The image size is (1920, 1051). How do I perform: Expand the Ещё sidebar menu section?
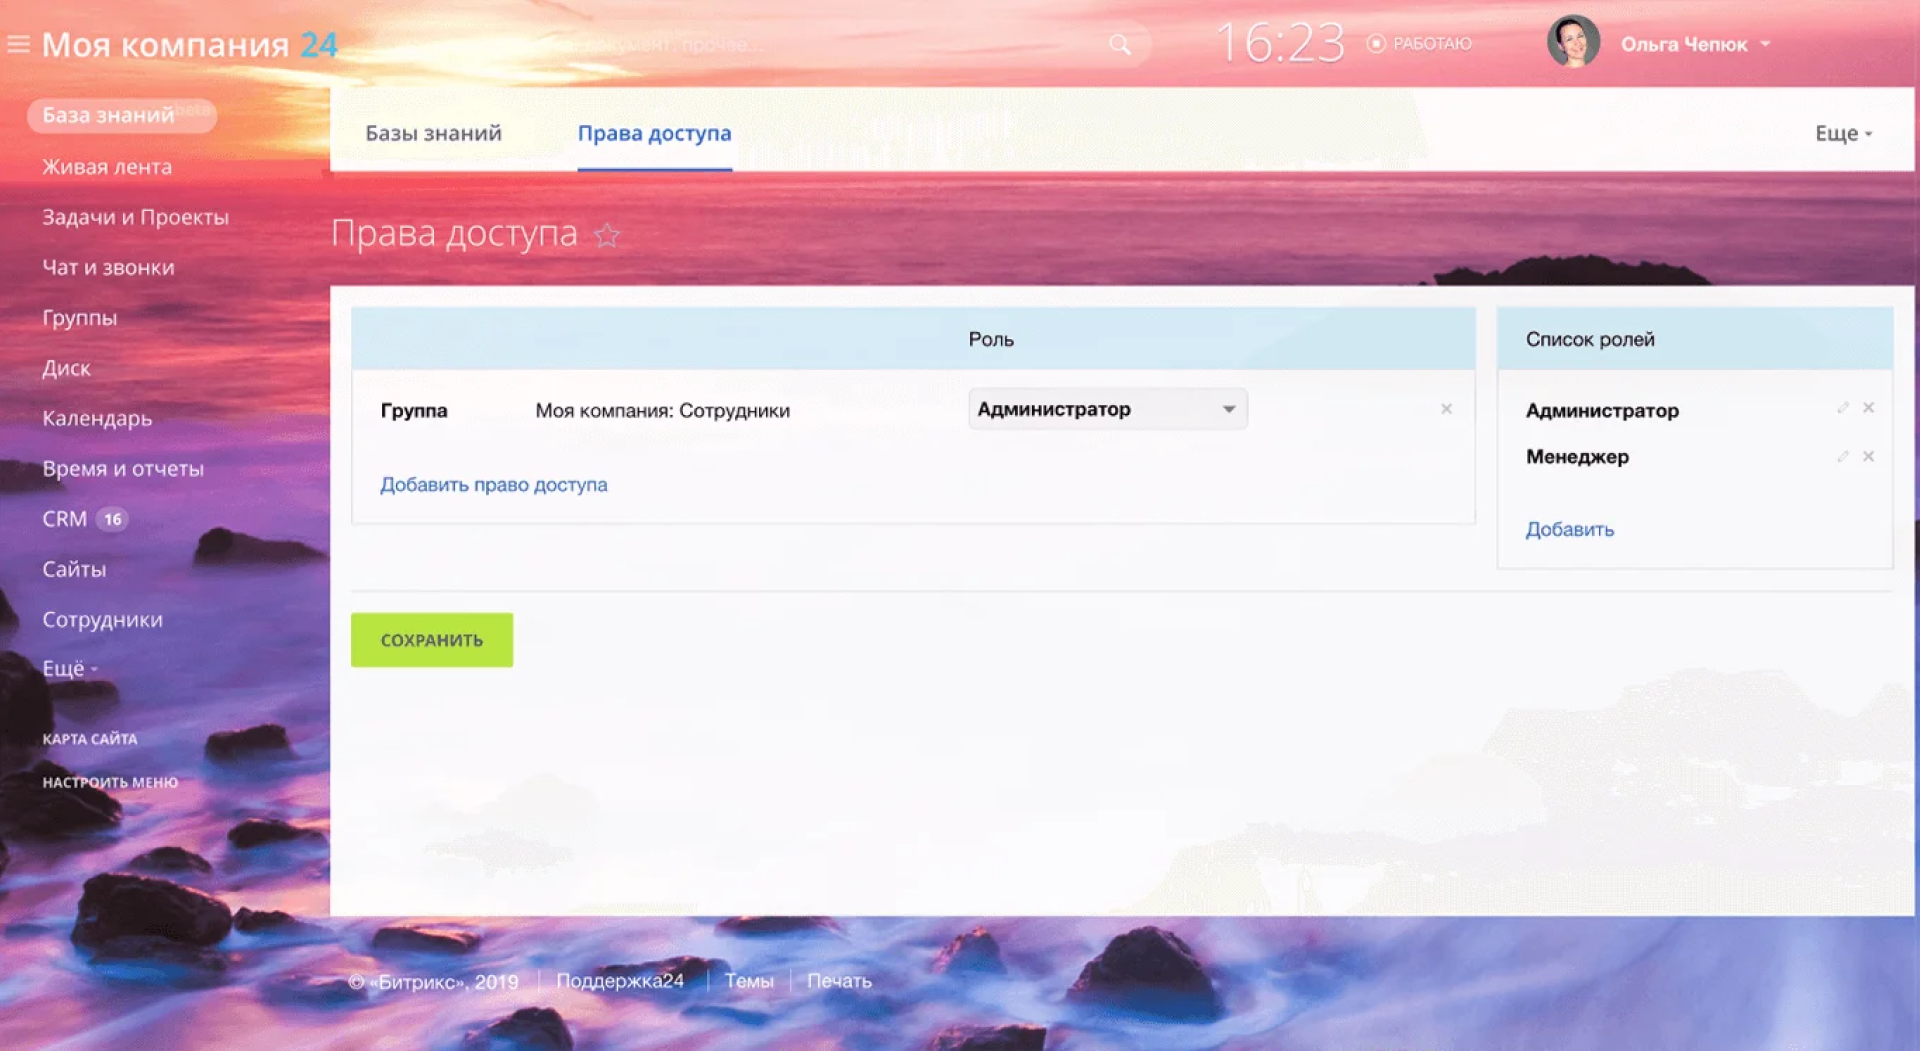coord(69,668)
